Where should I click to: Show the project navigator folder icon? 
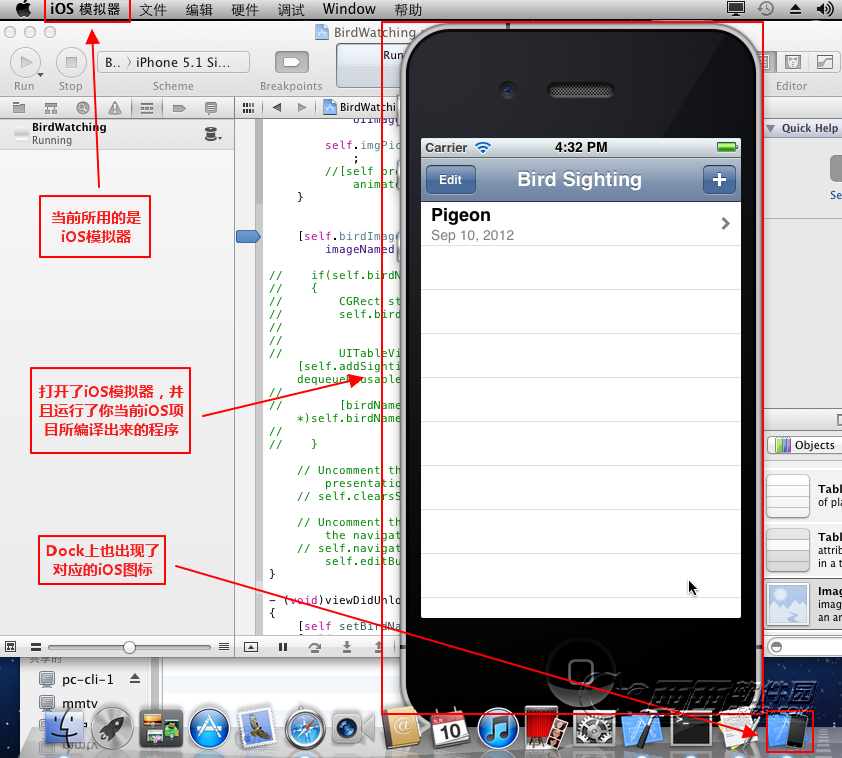tap(19, 108)
